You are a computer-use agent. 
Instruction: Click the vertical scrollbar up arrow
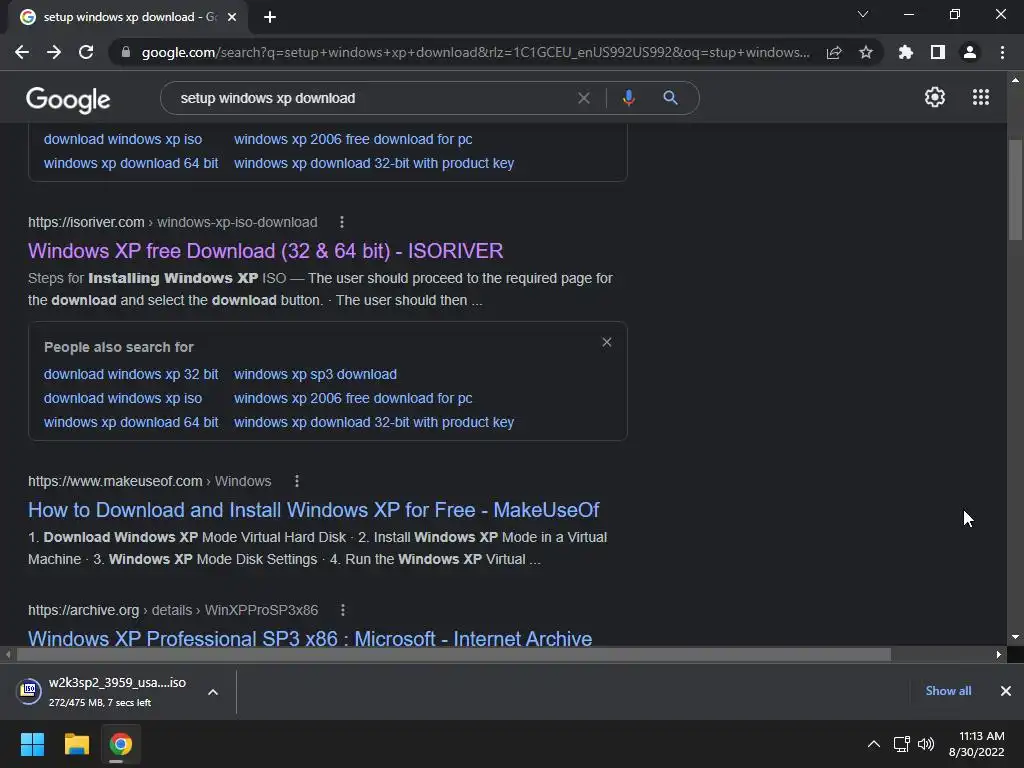coord(1015,80)
